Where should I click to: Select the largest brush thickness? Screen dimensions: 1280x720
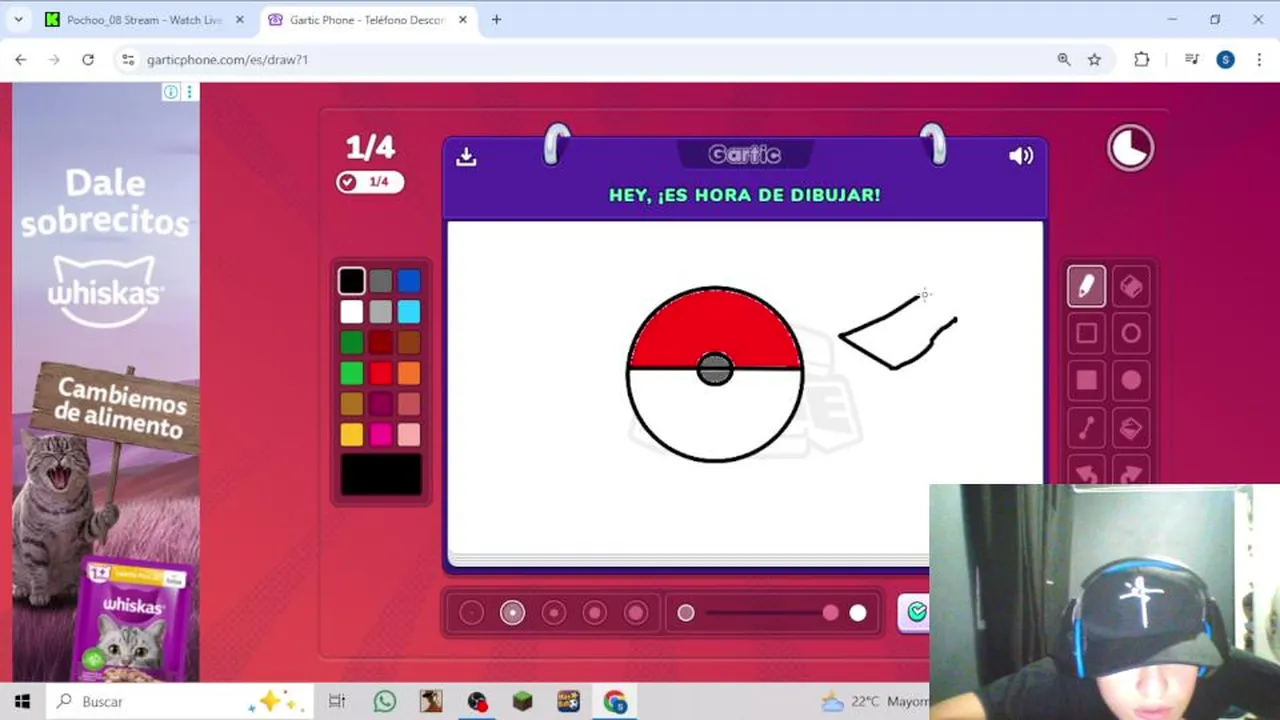click(x=636, y=613)
